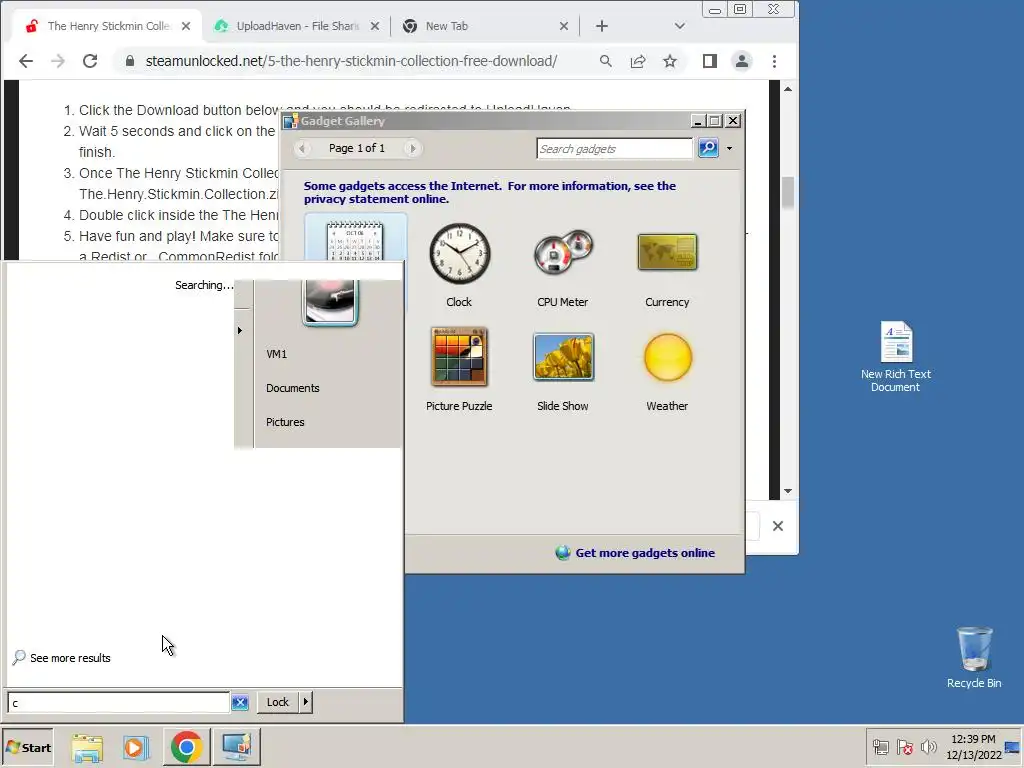Open Get more gadgets online link
Viewport: 1024px width, 768px height.
click(645, 553)
